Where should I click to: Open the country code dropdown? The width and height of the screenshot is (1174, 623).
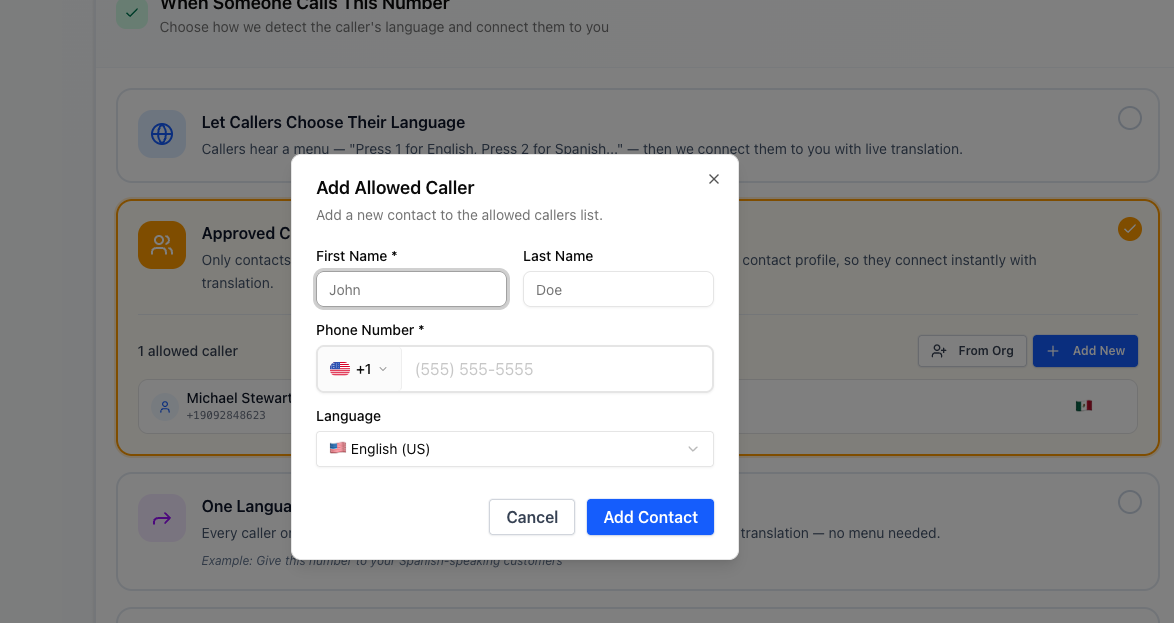coord(359,368)
